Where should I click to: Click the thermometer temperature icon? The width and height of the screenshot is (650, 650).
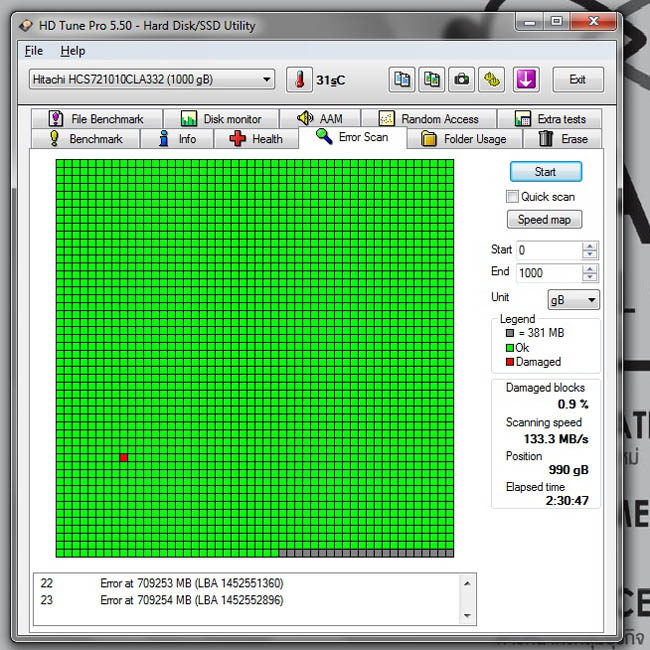tap(299, 79)
